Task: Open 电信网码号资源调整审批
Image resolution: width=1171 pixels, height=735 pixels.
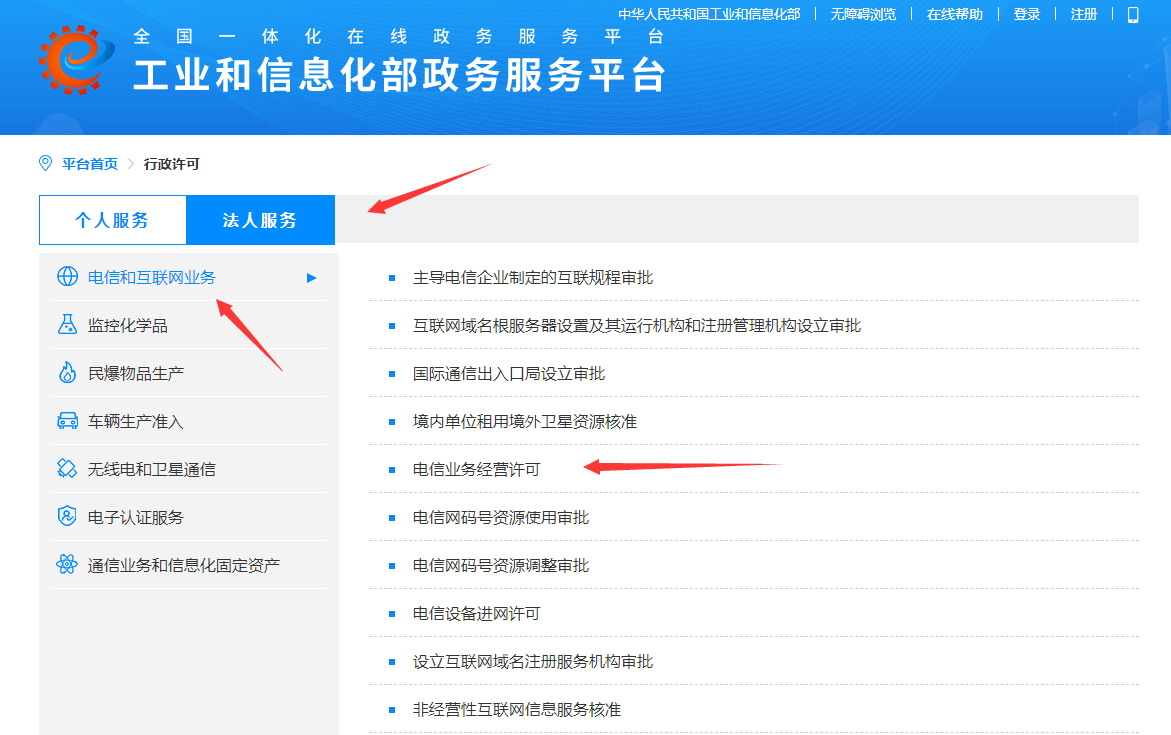Action: [501, 565]
